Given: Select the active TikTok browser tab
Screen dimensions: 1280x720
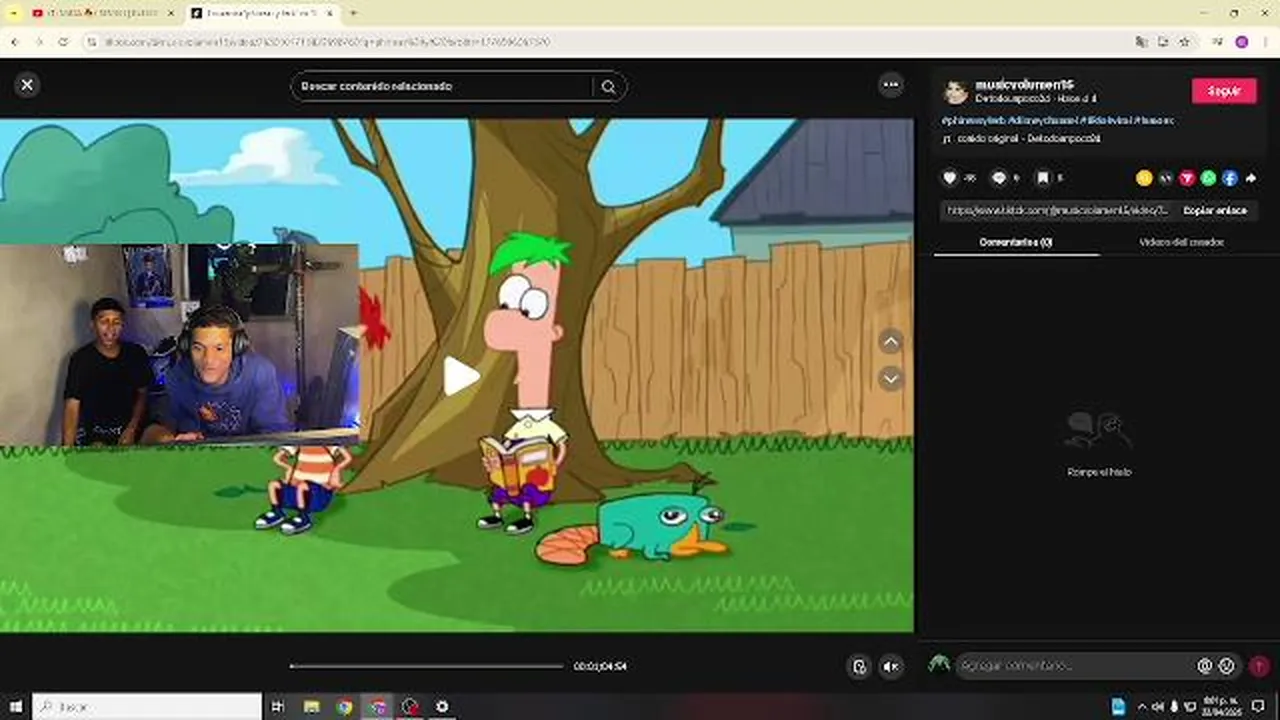Looking at the screenshot, I should click(262, 13).
